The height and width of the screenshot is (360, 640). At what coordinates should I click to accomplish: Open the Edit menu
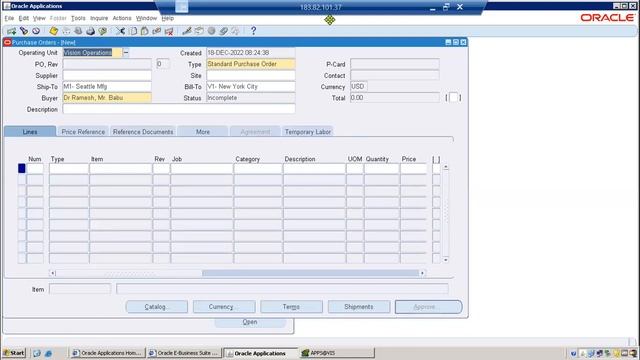[x=24, y=18]
